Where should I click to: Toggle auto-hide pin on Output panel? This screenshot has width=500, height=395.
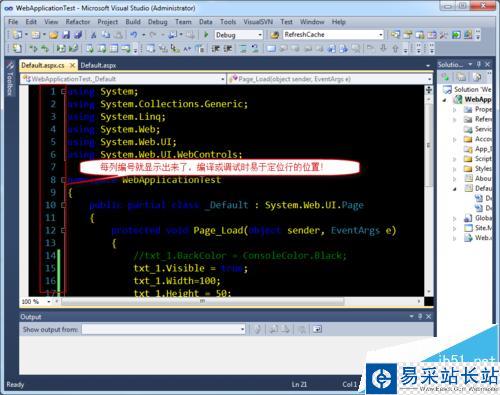(420, 316)
